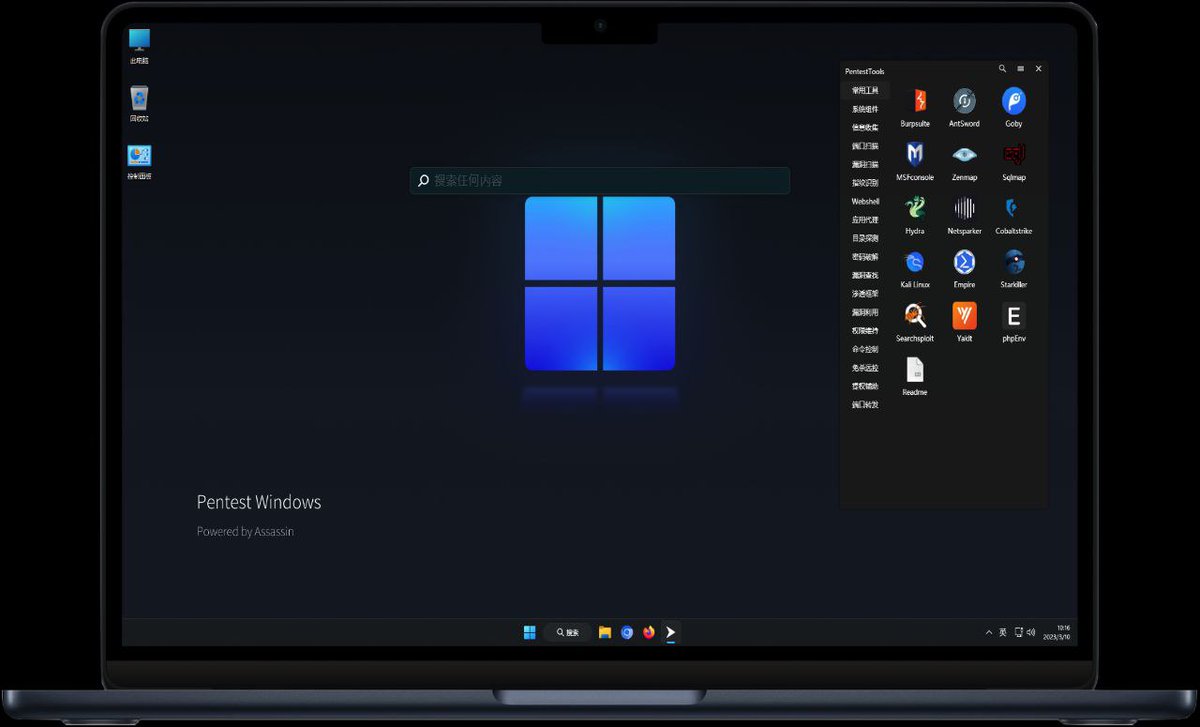
Task: Open the Empire tool
Action: 964,268
